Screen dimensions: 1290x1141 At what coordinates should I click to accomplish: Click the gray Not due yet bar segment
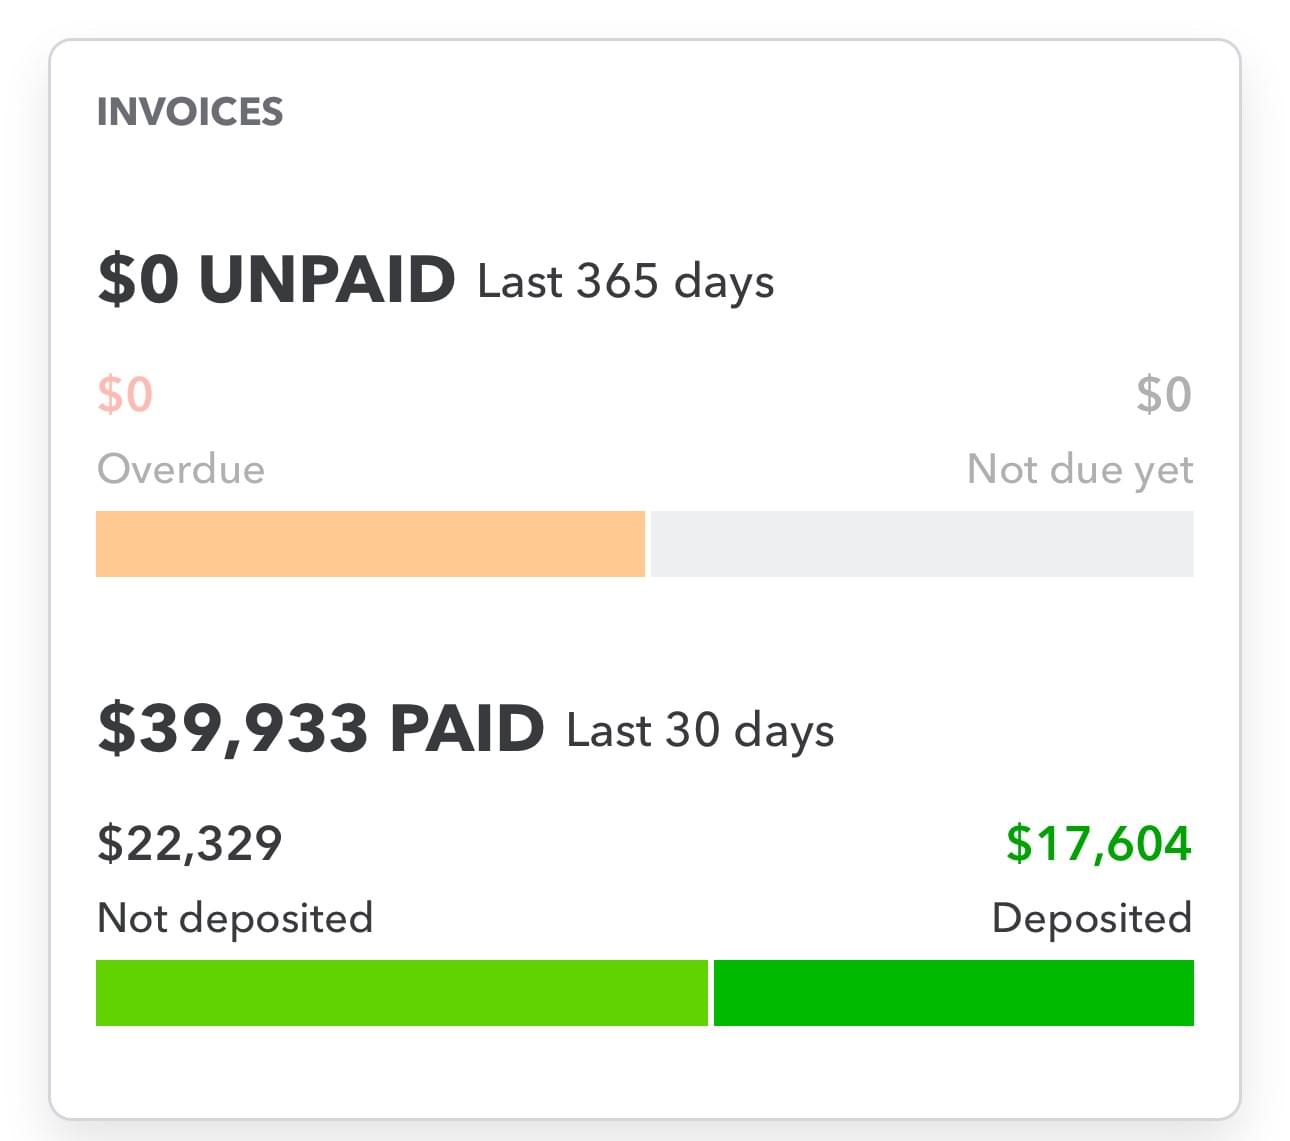pos(922,544)
